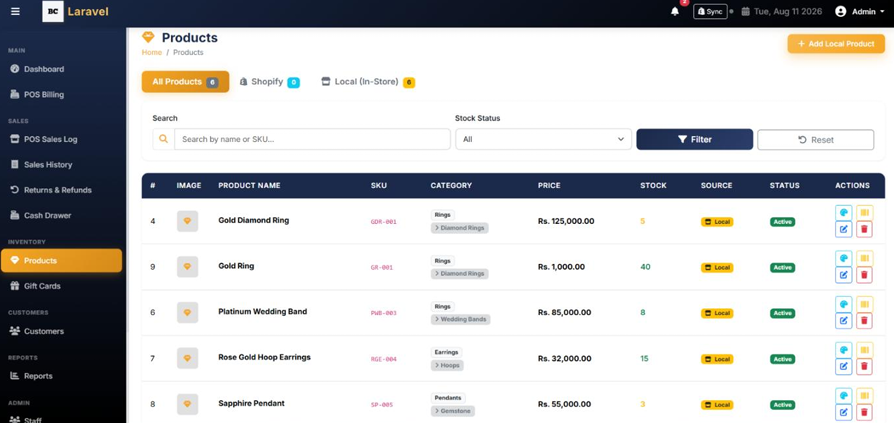894x423 pixels.
Task: Click the teal action icon for Rose Gold Hoop Earrings
Action: tap(844, 350)
